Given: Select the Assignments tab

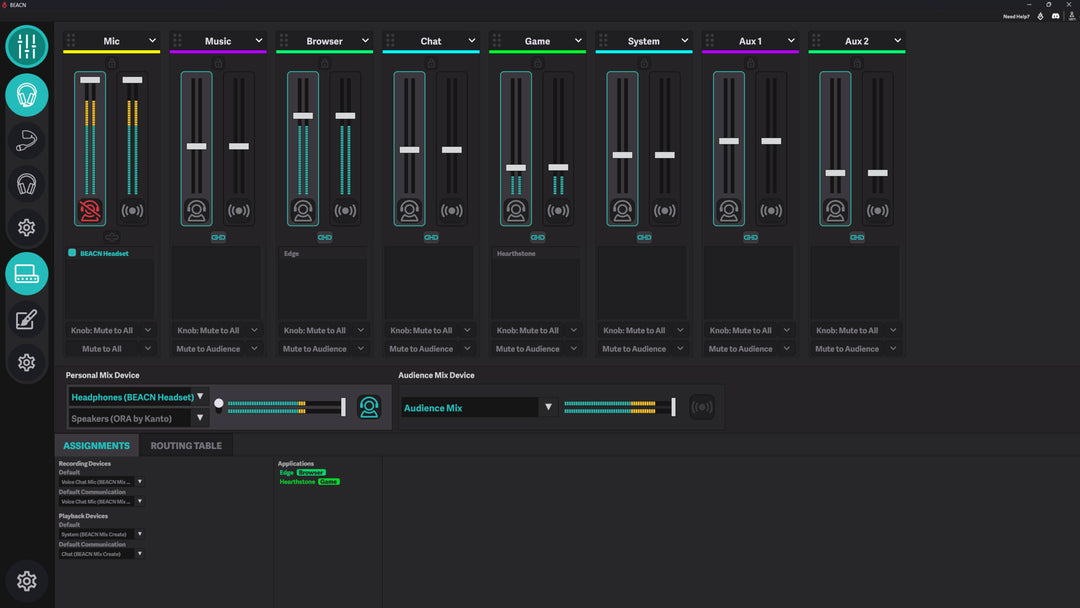Looking at the screenshot, I should pyautogui.click(x=96, y=445).
